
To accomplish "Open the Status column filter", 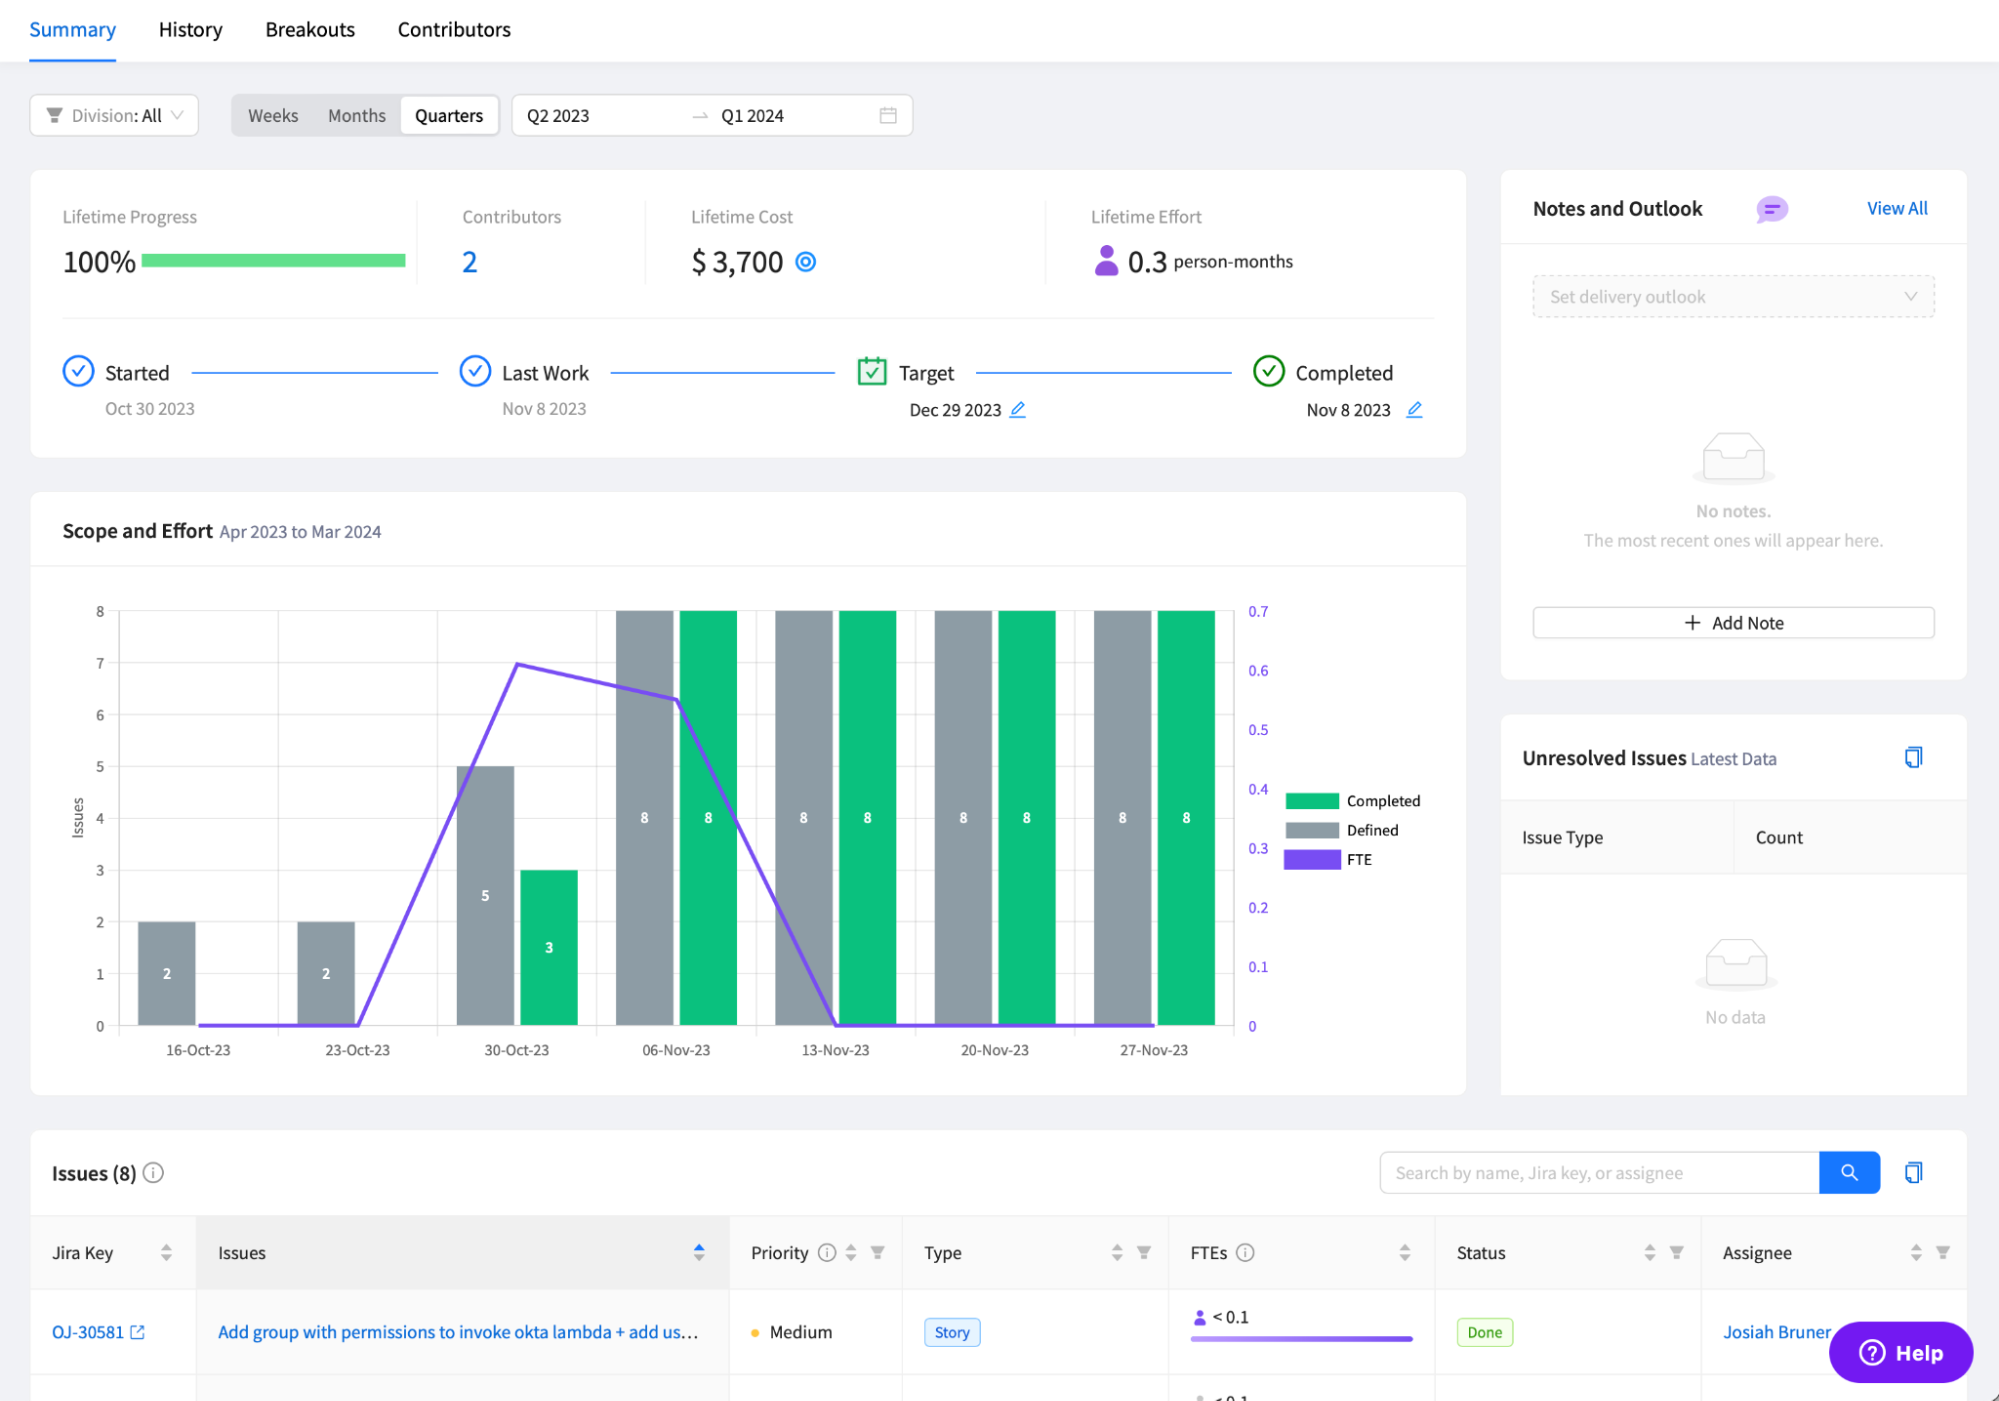I will pos(1677,1253).
